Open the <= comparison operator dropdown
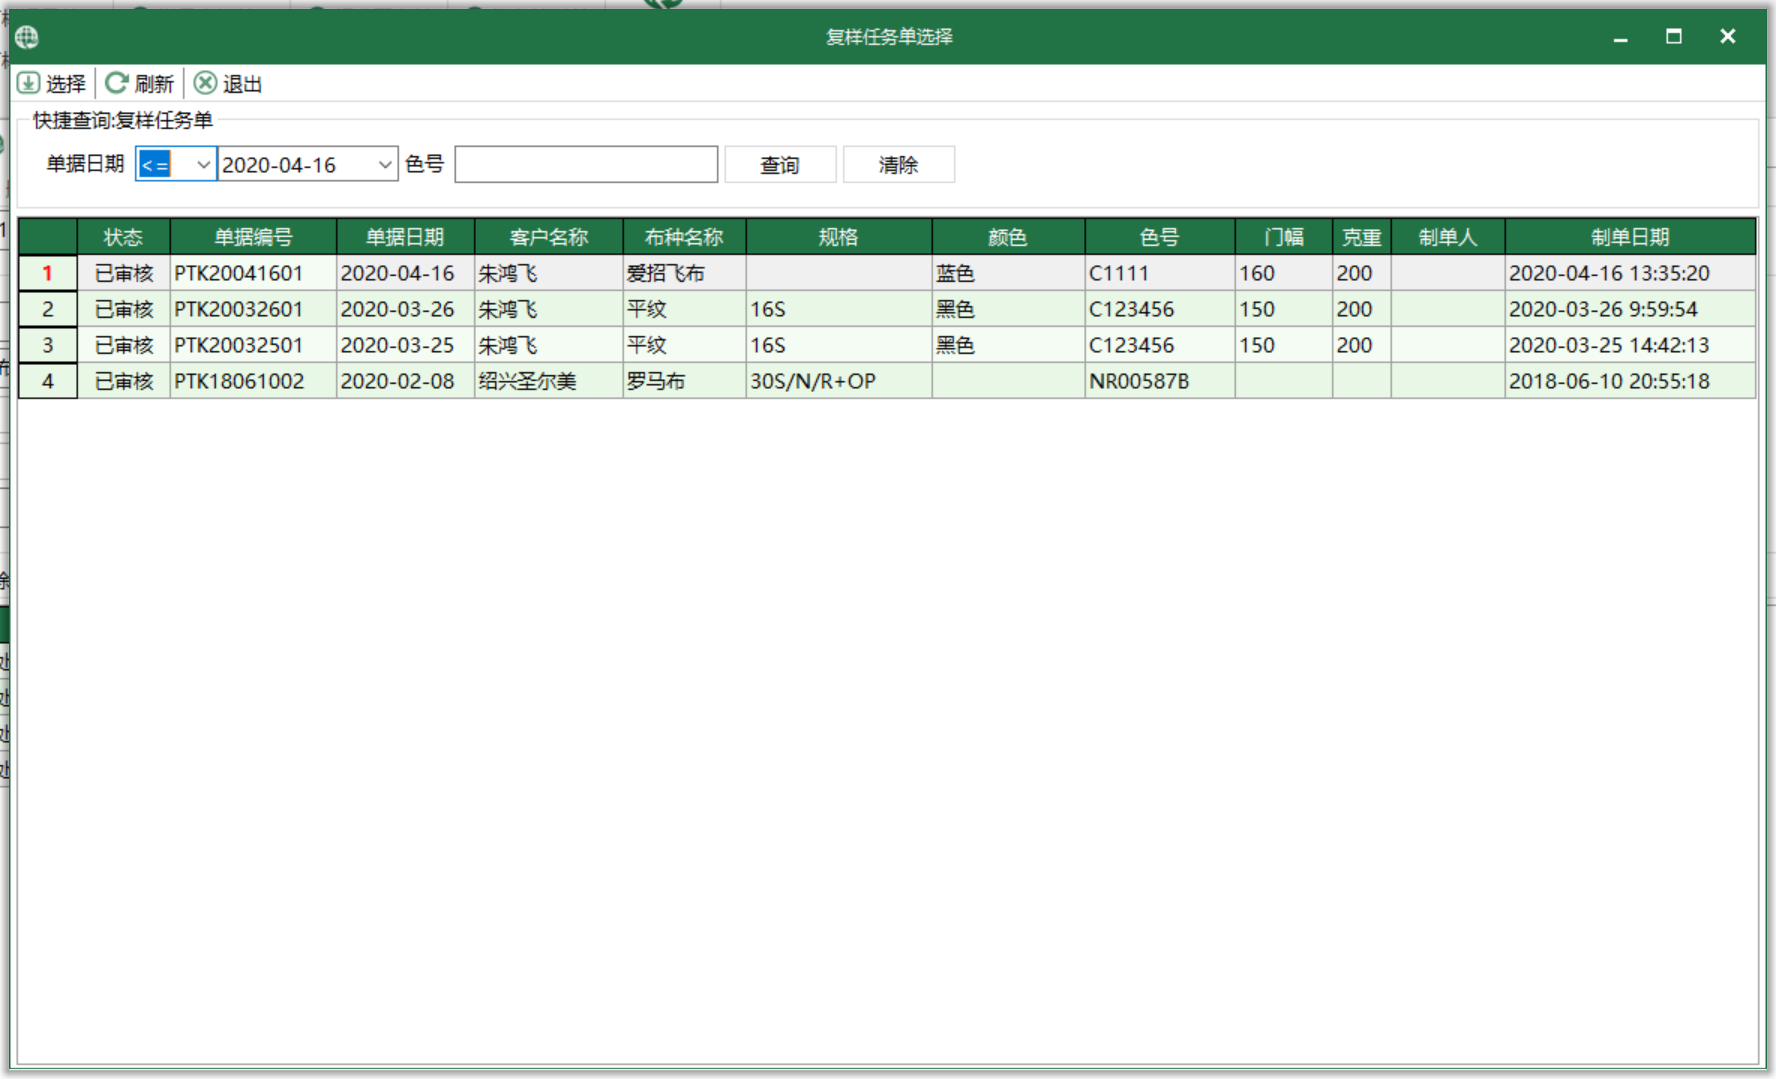Image resolution: width=1776 pixels, height=1079 pixels. [203, 165]
